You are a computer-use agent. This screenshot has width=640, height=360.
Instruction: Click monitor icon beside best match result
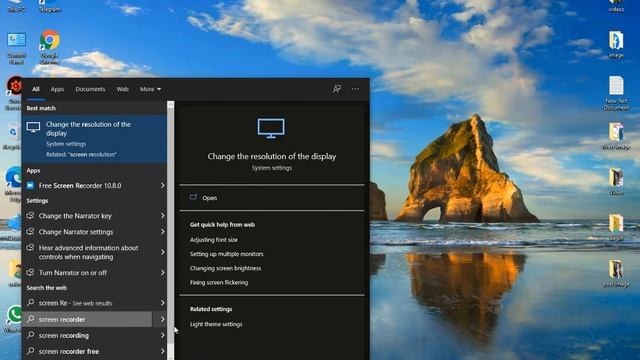tap(33, 127)
